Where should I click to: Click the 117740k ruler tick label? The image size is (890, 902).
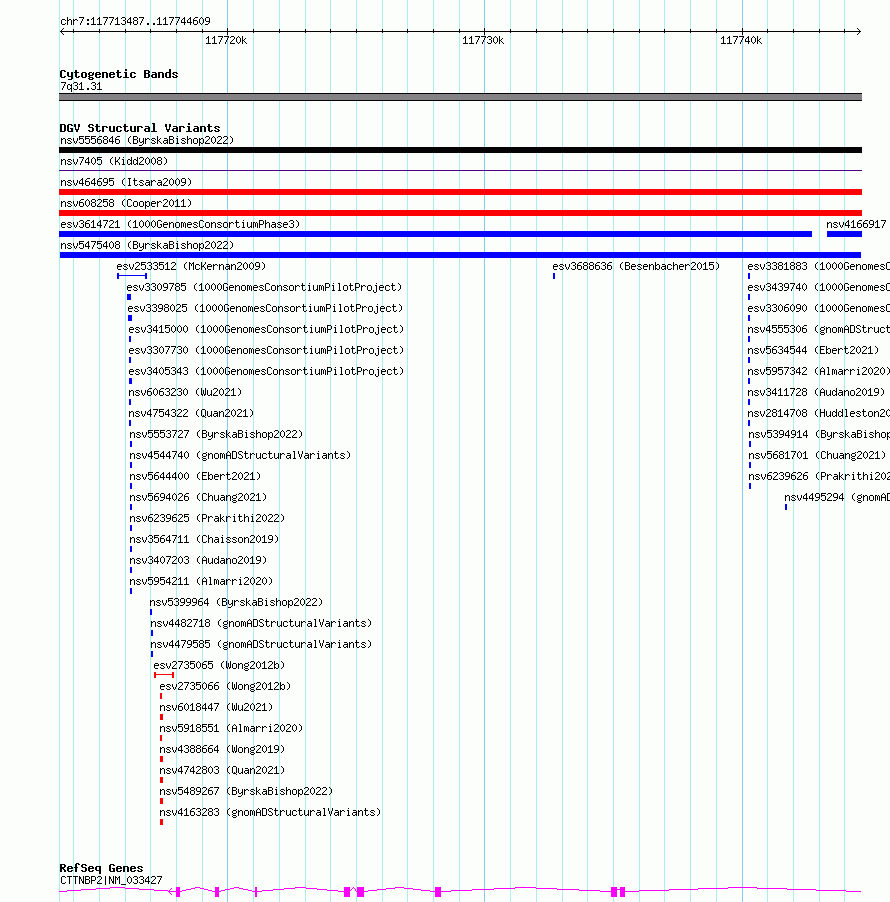tap(741, 40)
